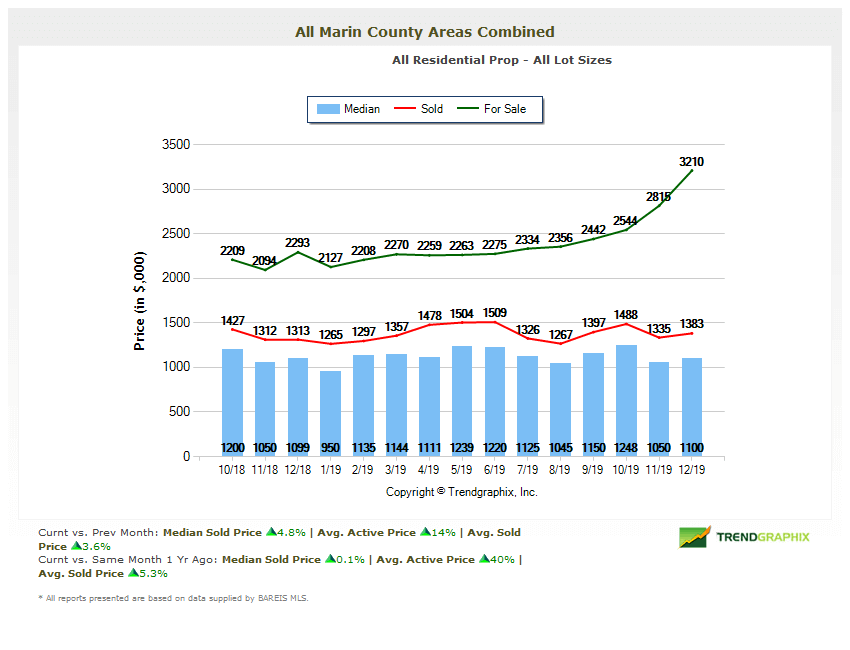This screenshot has width=850, height=650.
Task: Toggle the For Sale legend text label
Action: coord(505,109)
